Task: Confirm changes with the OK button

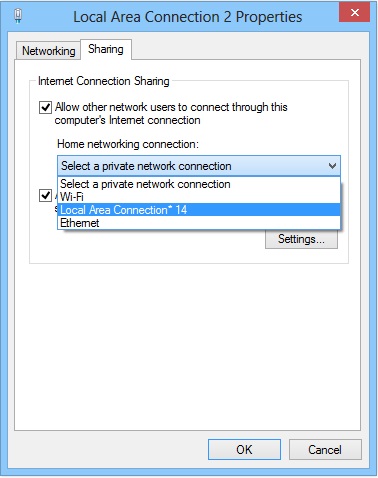Action: [244, 449]
